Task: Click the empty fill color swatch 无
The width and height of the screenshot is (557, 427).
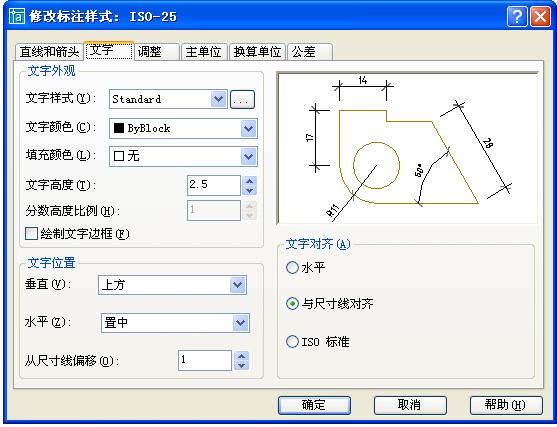Action: point(119,156)
